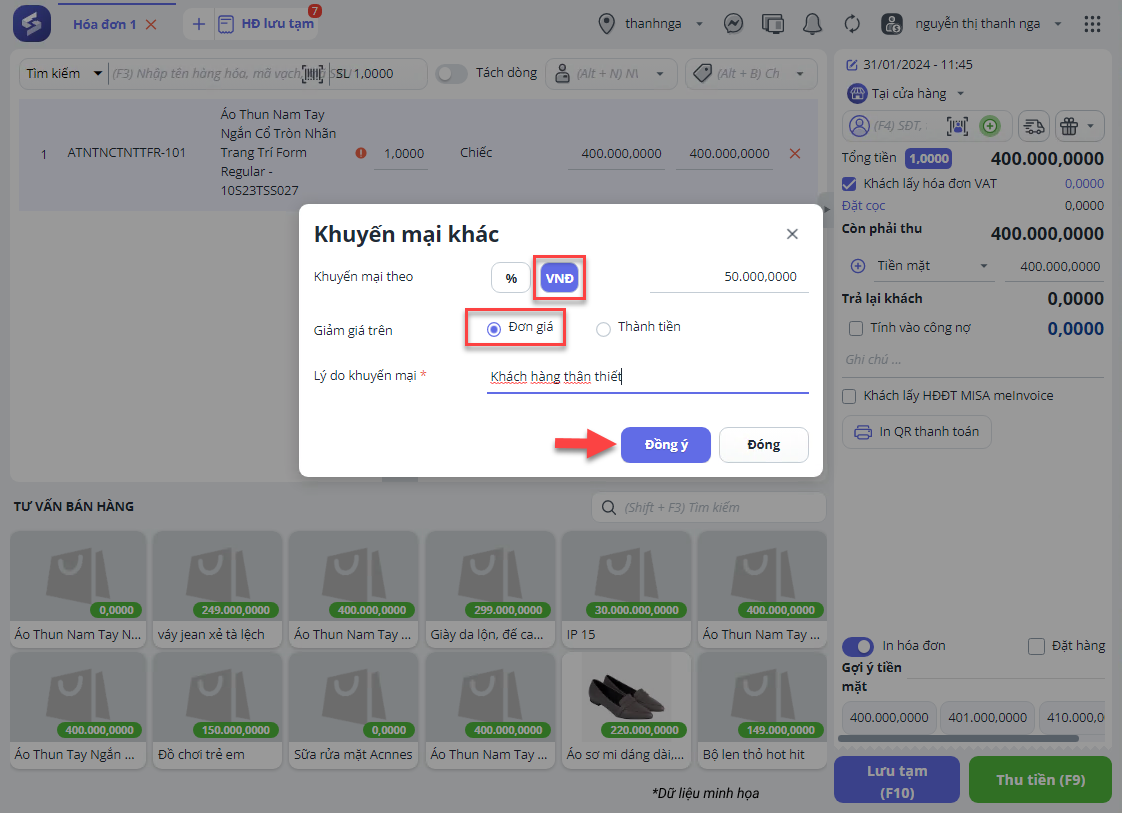This screenshot has width=1122, height=813.
Task: Toggle the In hóa đơn switch
Action: click(x=857, y=646)
